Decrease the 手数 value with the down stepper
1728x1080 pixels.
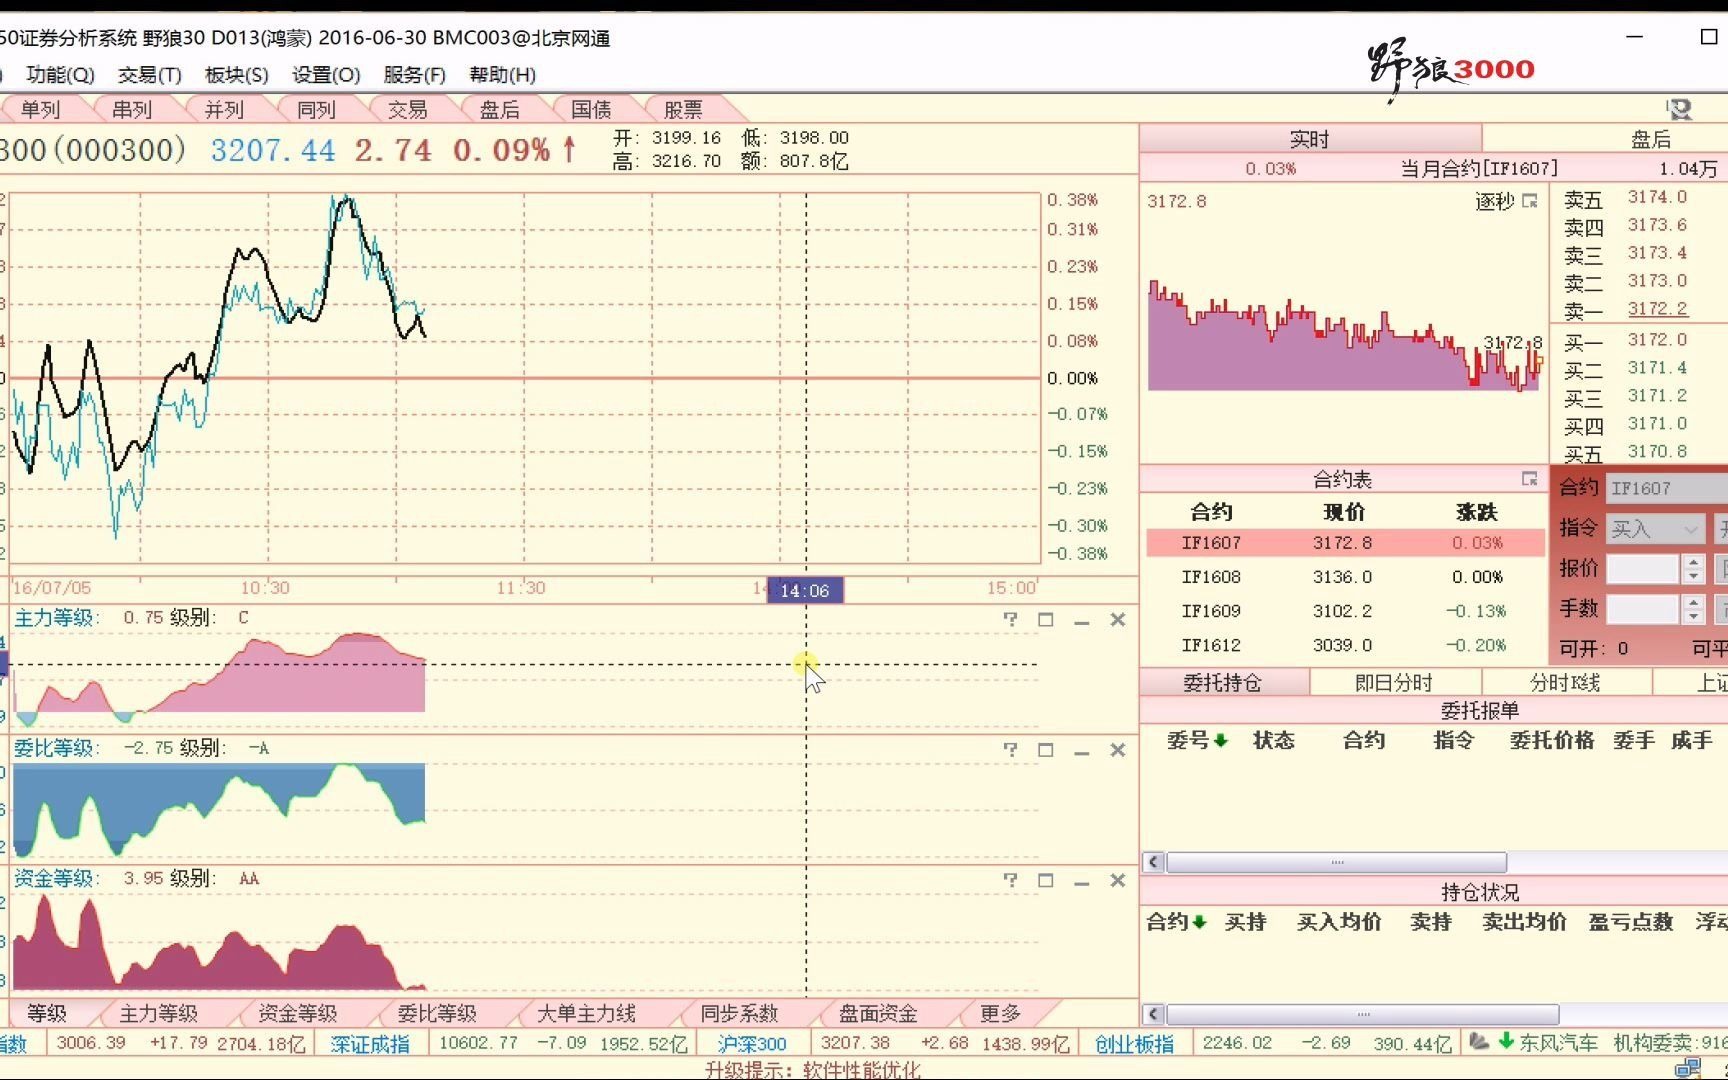pos(1693,616)
